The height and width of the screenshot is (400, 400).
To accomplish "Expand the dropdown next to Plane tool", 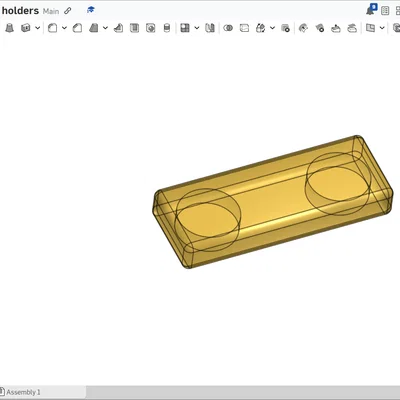I will click(382, 28).
